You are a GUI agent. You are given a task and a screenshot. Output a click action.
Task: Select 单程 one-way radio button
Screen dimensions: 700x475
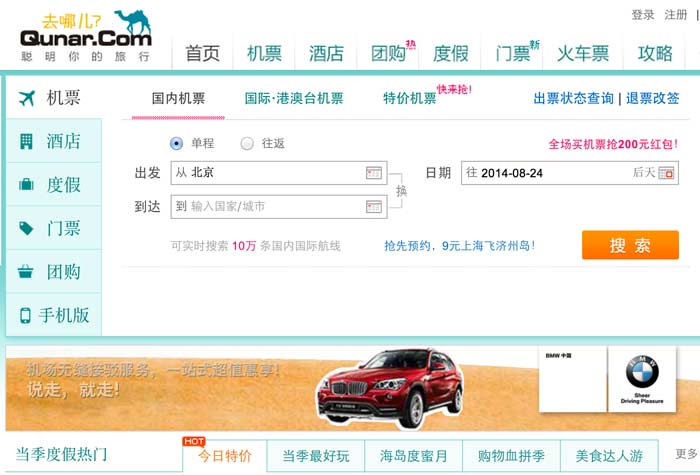point(176,143)
